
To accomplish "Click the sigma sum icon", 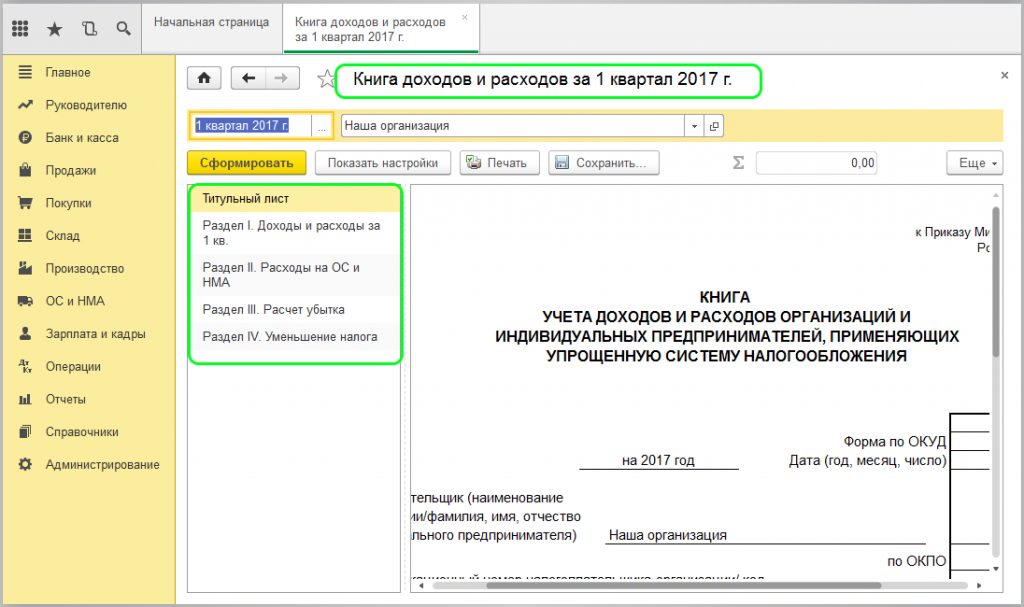I will [739, 163].
